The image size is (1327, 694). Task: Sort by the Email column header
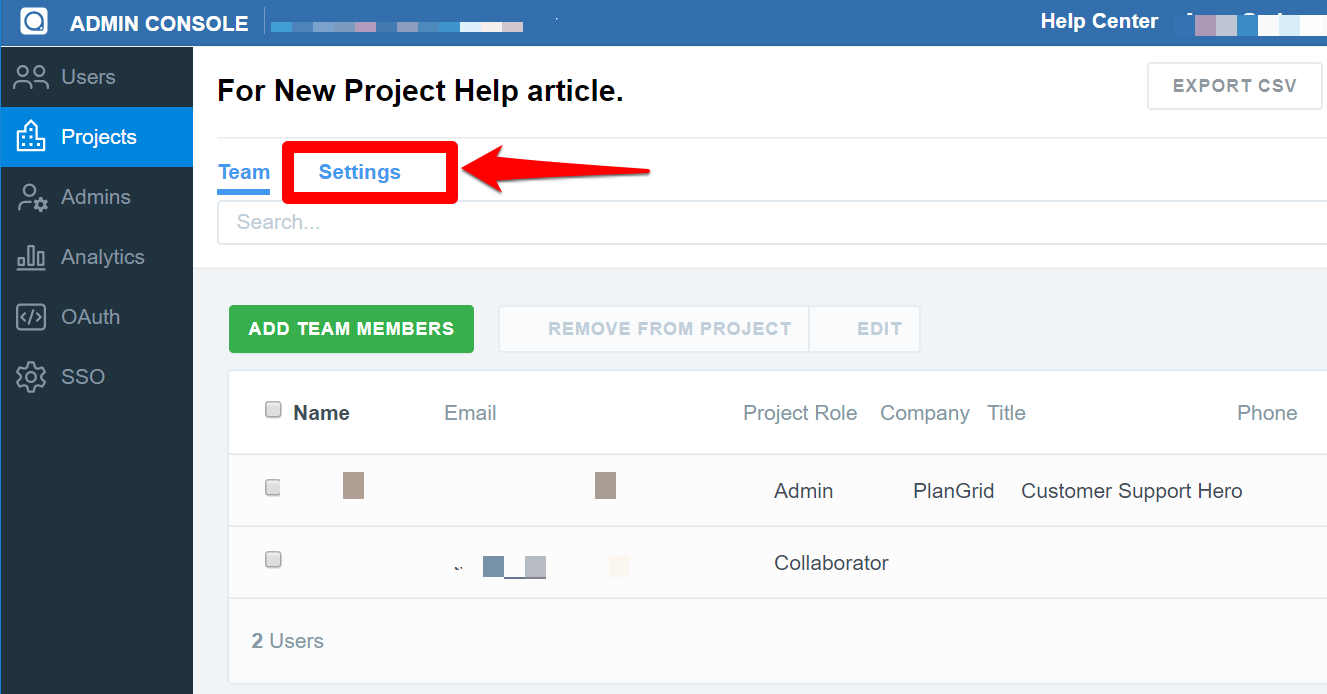click(470, 413)
